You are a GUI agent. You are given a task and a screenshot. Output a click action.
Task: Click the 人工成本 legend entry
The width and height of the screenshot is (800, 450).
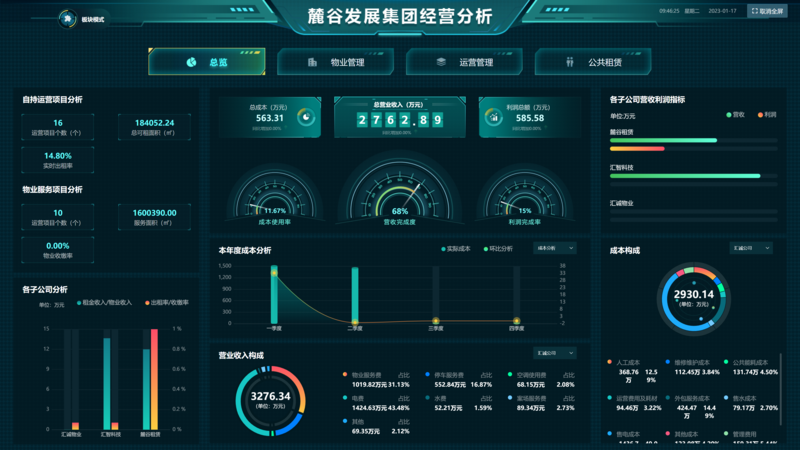tap(633, 371)
